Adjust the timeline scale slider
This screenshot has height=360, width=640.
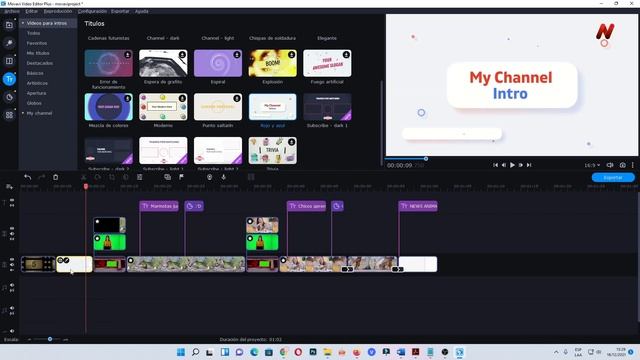(50, 339)
